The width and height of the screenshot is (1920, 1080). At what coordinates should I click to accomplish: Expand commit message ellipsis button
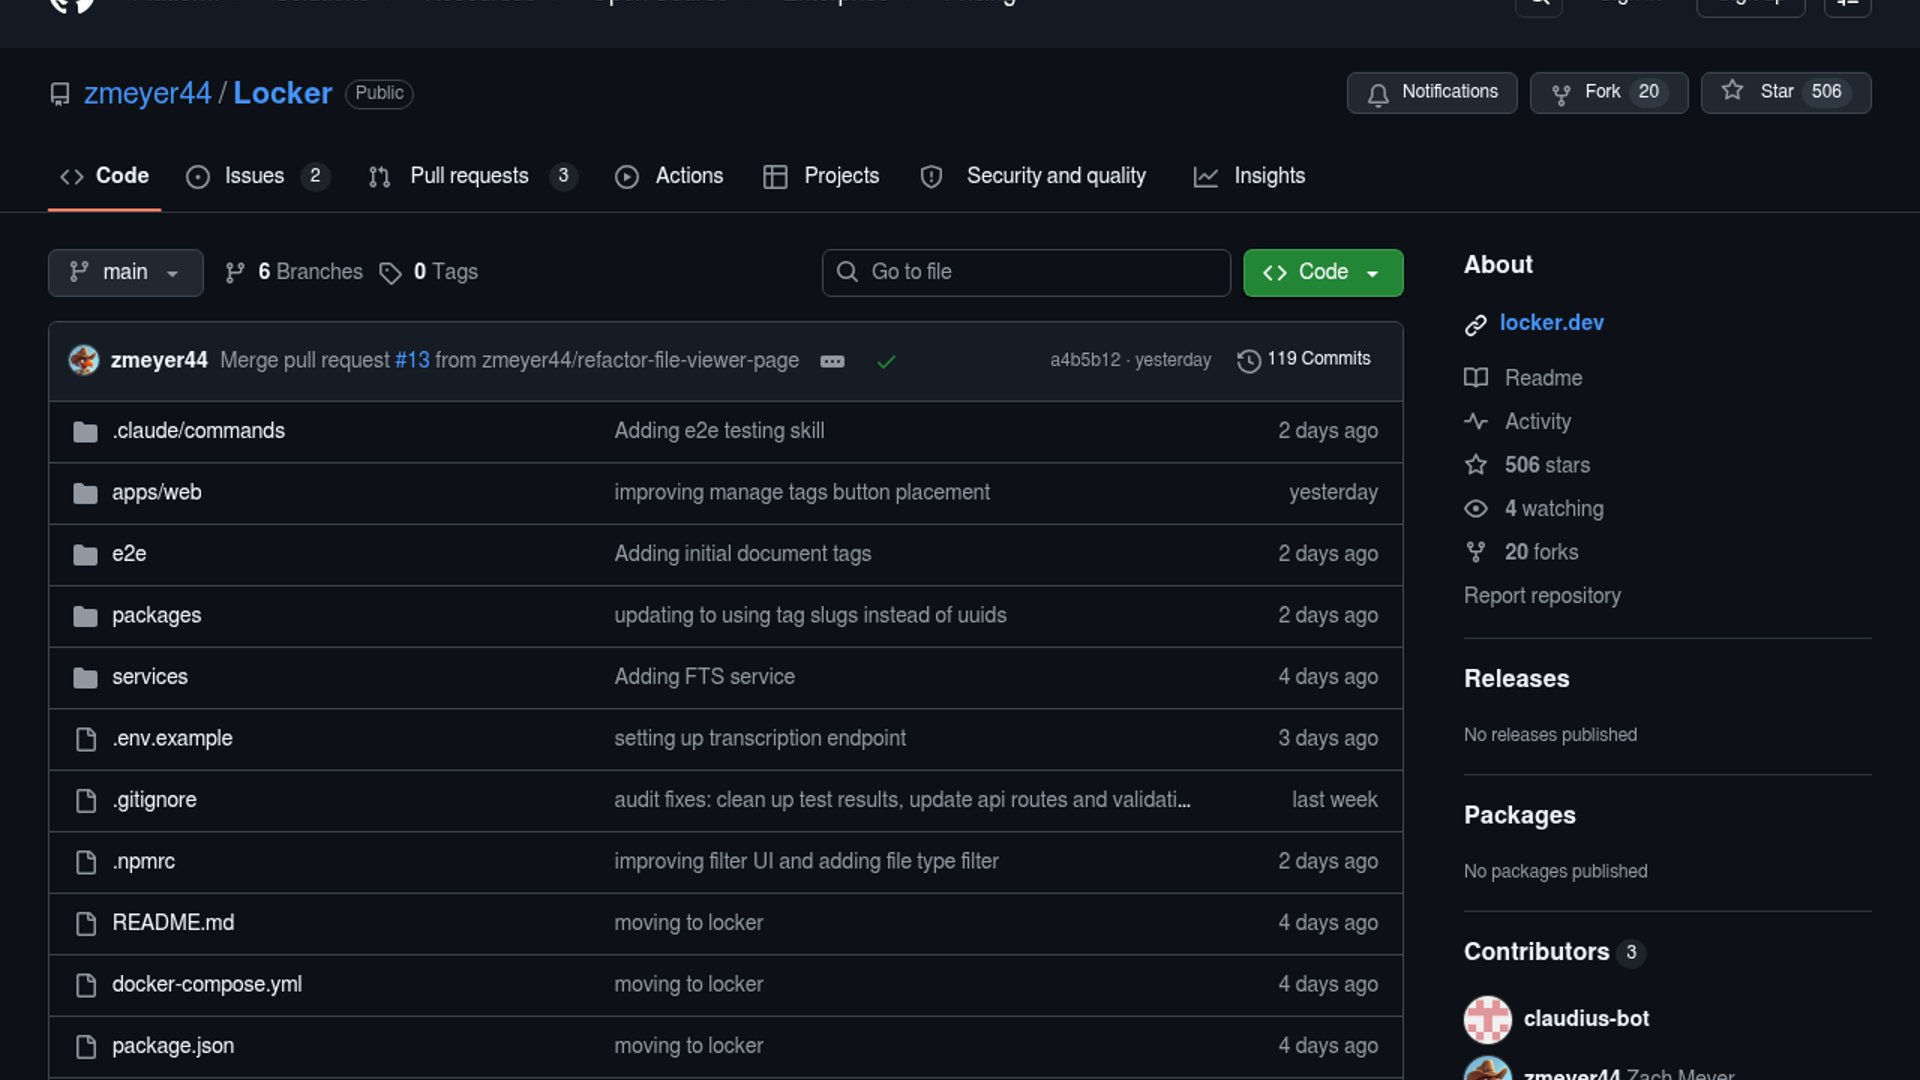(x=832, y=362)
